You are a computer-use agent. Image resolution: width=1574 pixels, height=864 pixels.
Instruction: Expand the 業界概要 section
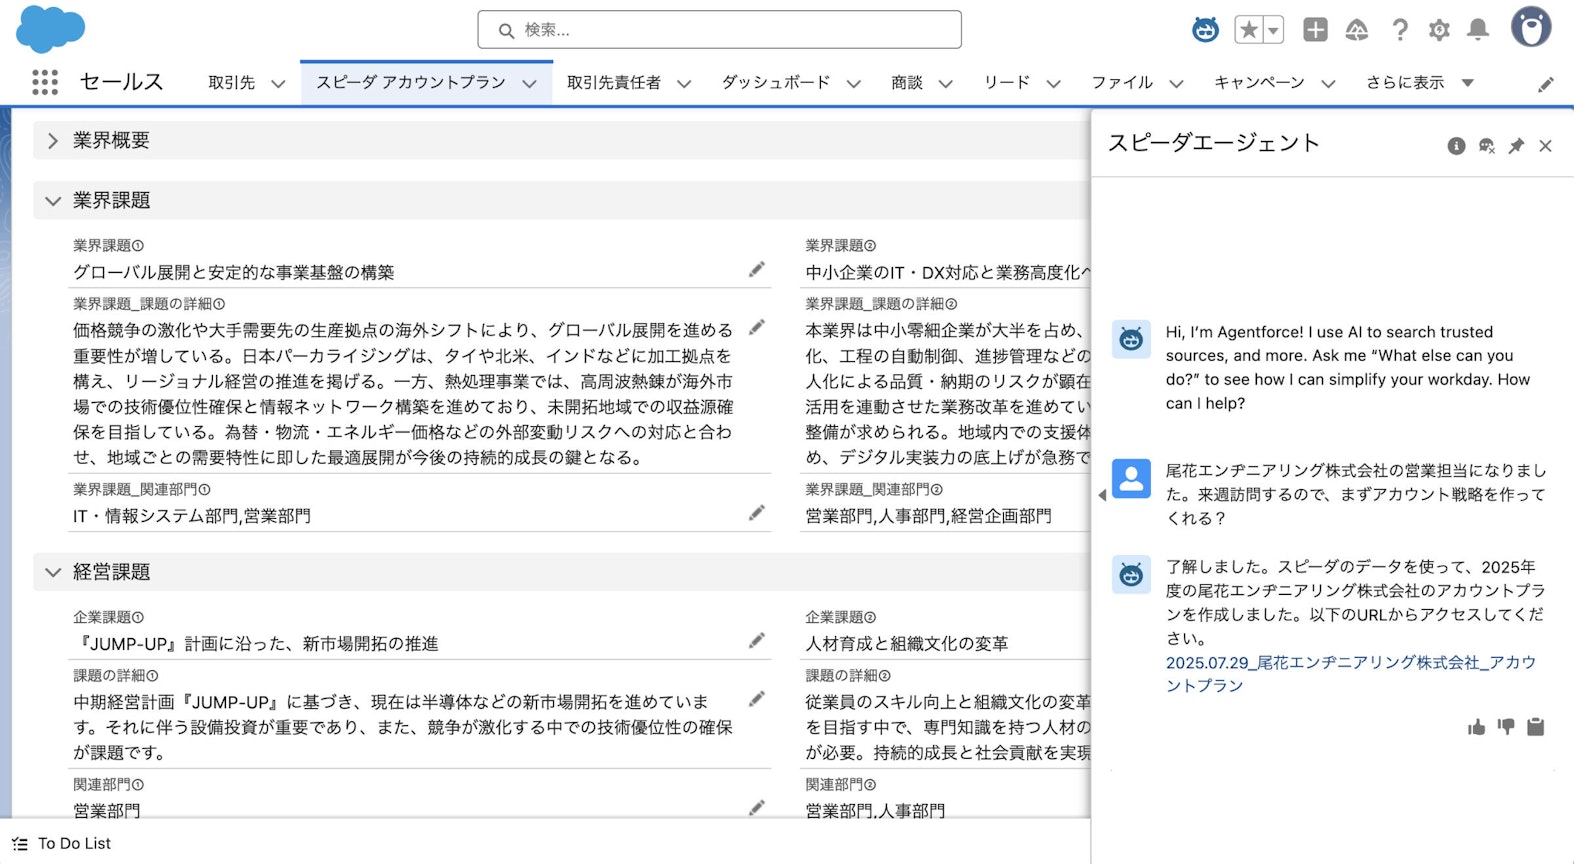click(53, 141)
